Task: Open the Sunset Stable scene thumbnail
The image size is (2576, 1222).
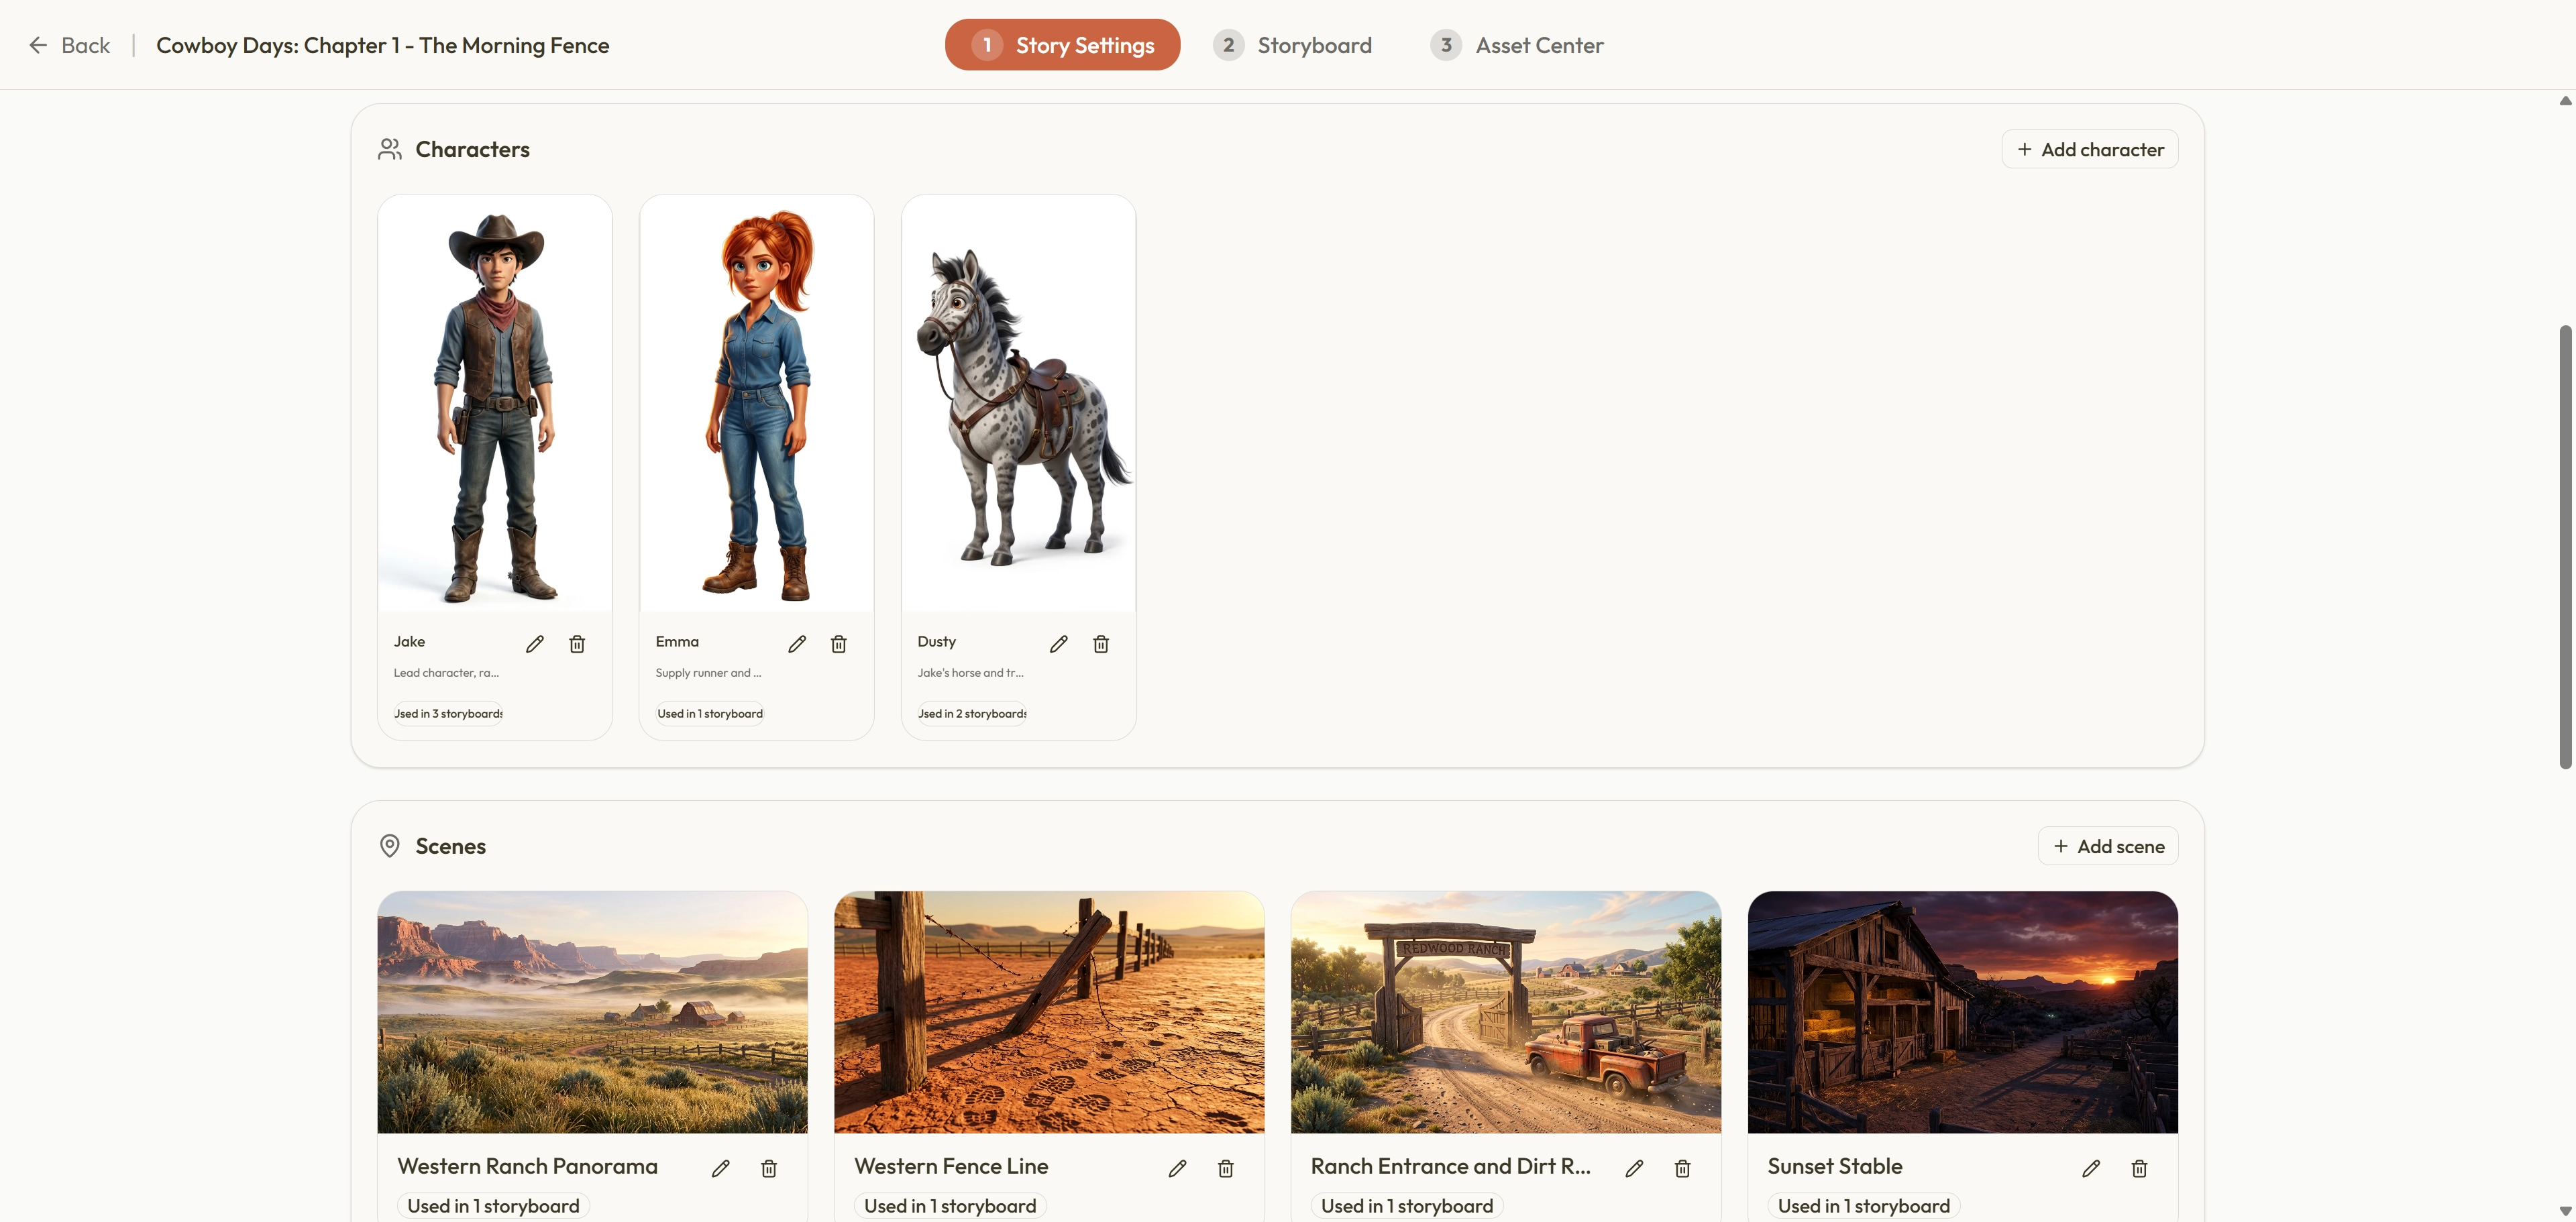Action: [1962, 1012]
